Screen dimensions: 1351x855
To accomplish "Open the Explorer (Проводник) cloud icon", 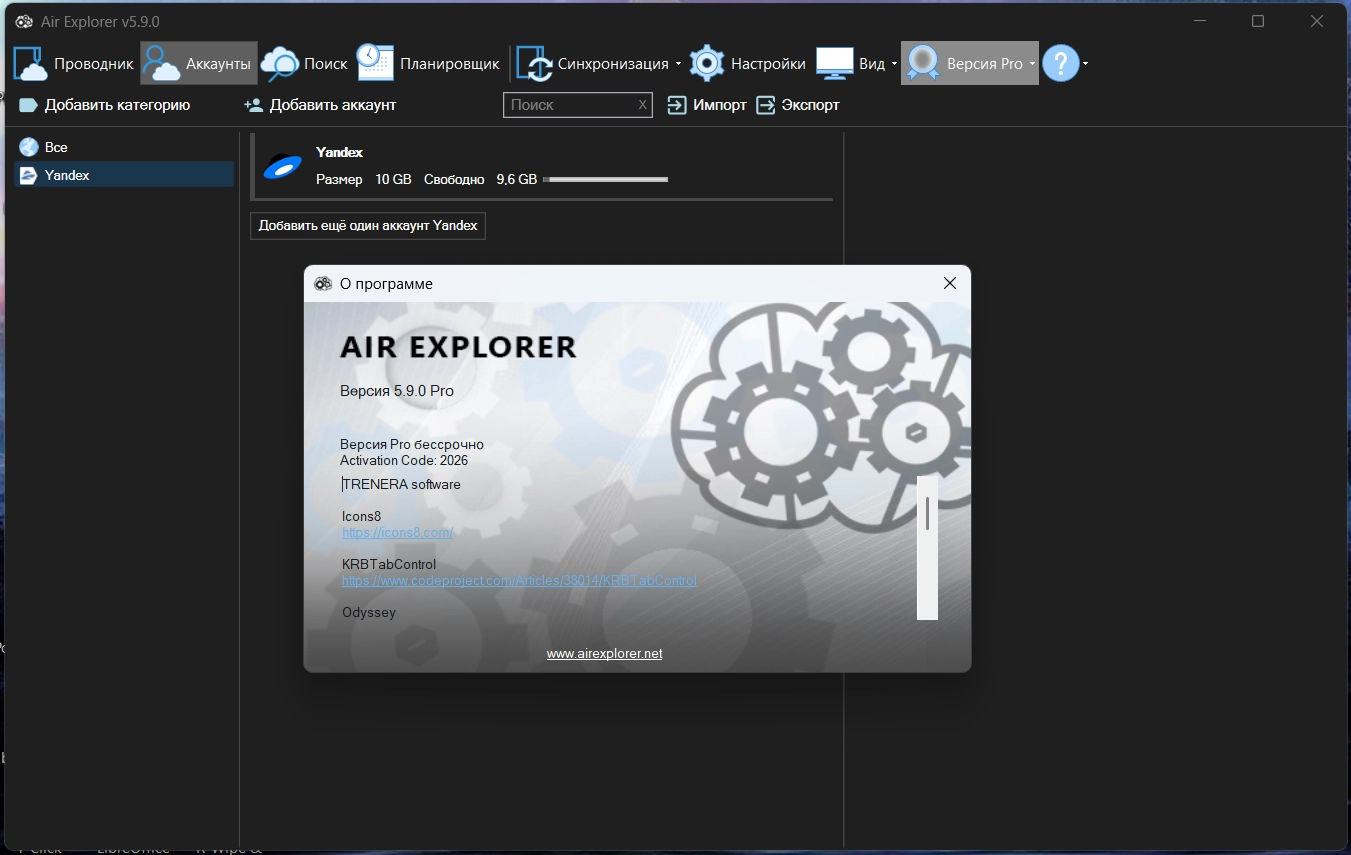I will (x=30, y=64).
